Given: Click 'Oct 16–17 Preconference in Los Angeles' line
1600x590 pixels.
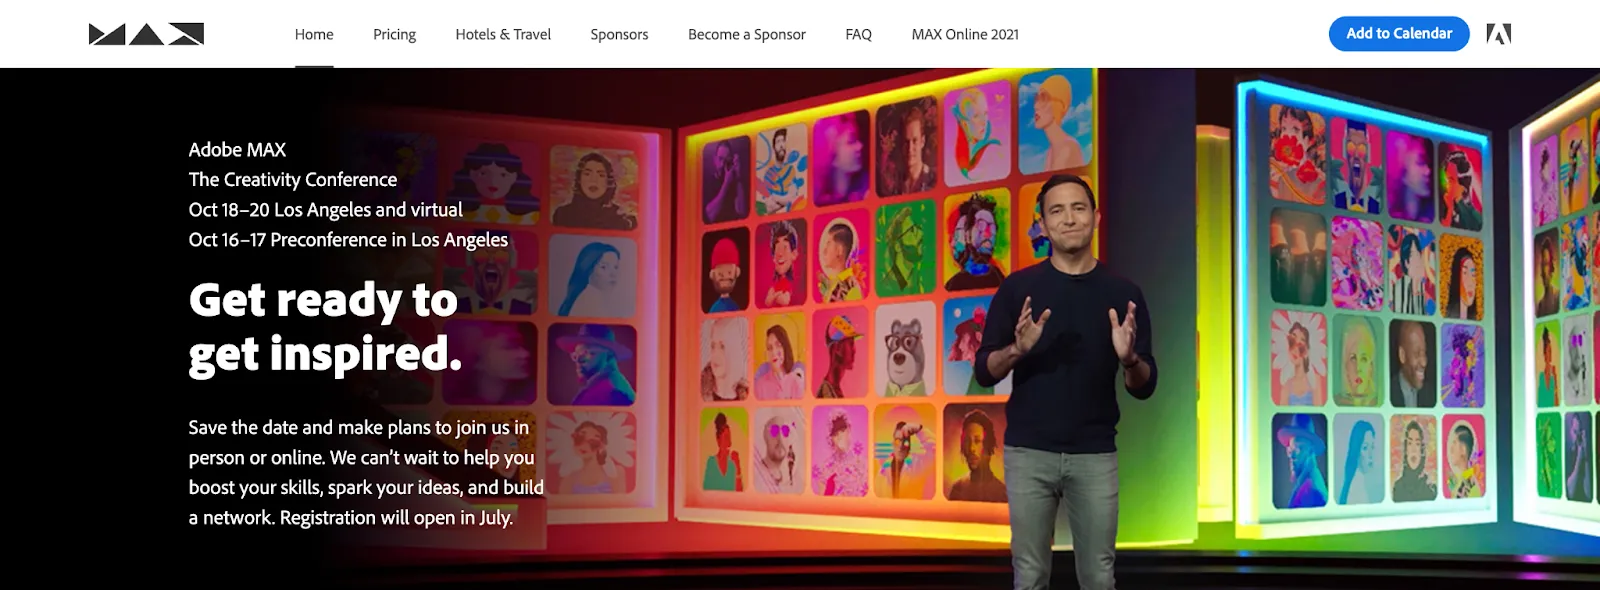Looking at the screenshot, I should (x=348, y=240).
